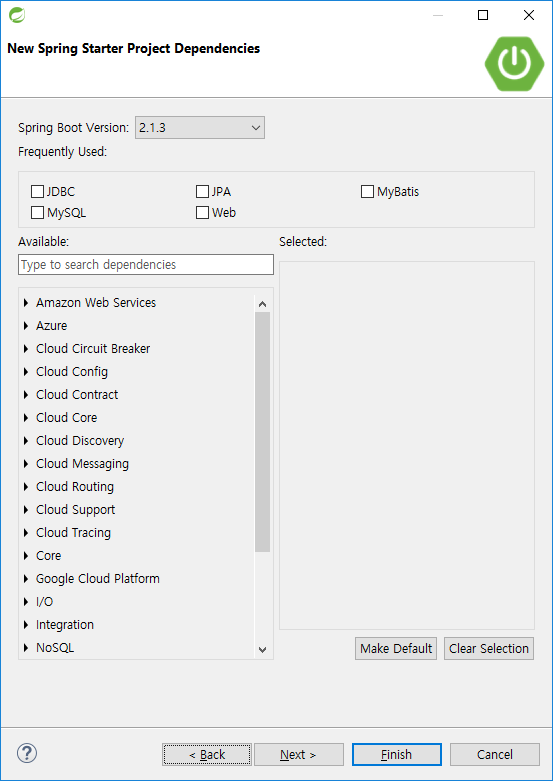
Task: Click the Clear Selection button
Action: 489,649
